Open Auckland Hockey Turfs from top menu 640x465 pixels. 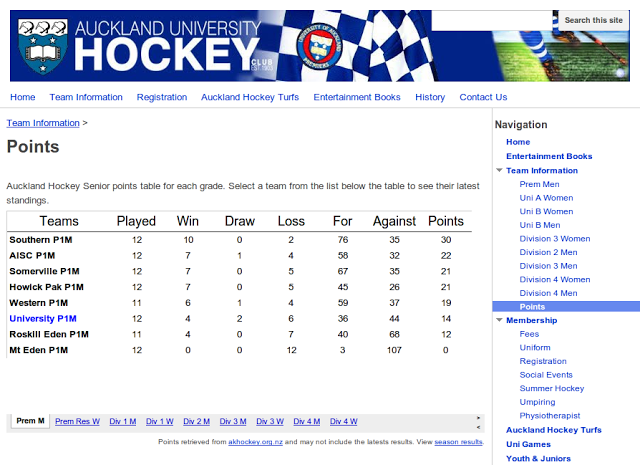250,97
